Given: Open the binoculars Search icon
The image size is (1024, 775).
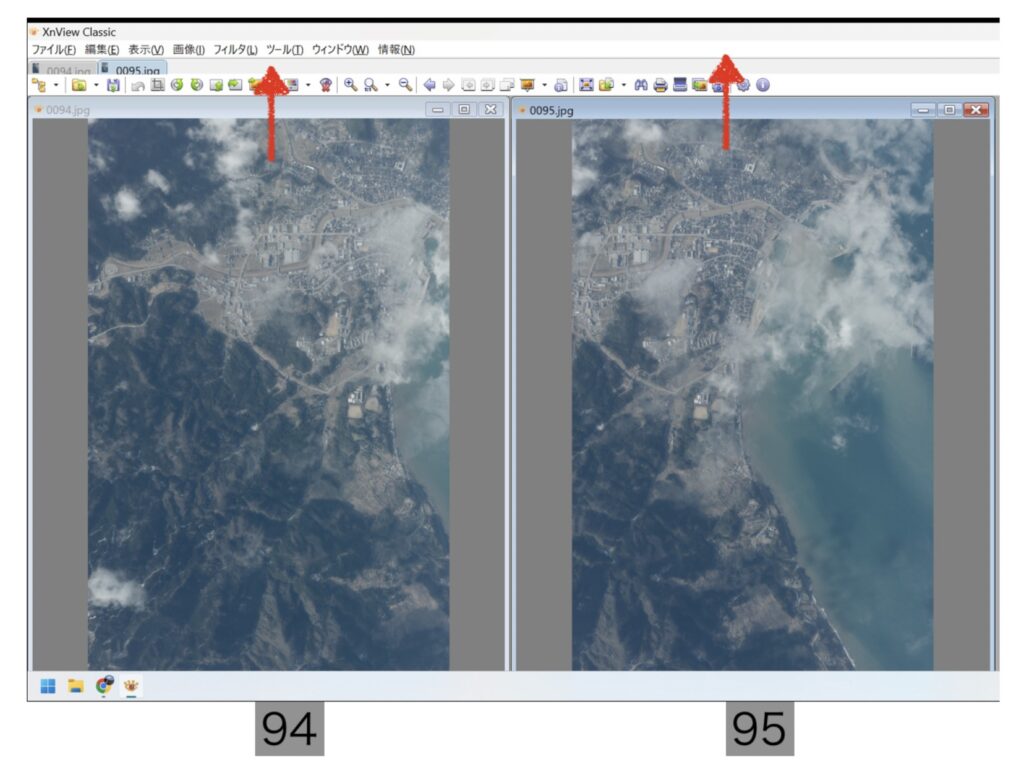Looking at the screenshot, I should pyautogui.click(x=643, y=86).
